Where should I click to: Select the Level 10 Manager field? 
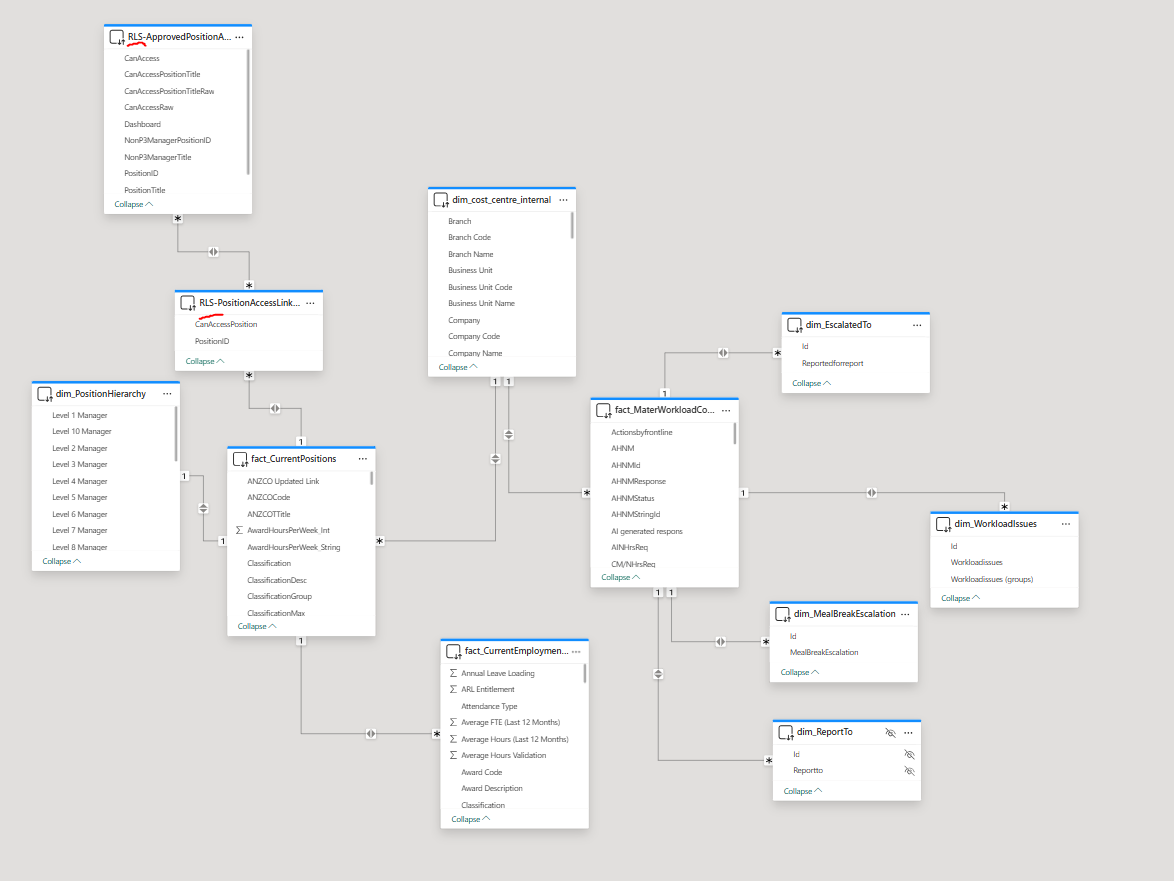pyautogui.click(x=82, y=431)
